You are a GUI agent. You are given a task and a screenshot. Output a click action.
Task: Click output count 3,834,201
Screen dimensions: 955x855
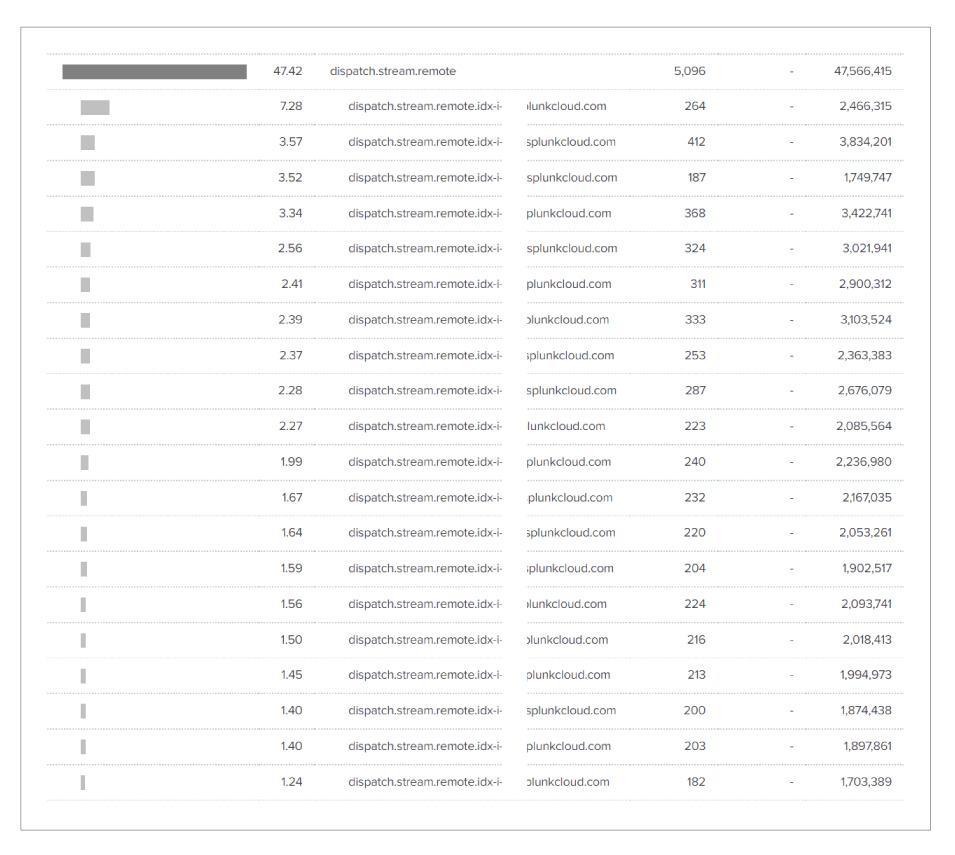[865, 142]
